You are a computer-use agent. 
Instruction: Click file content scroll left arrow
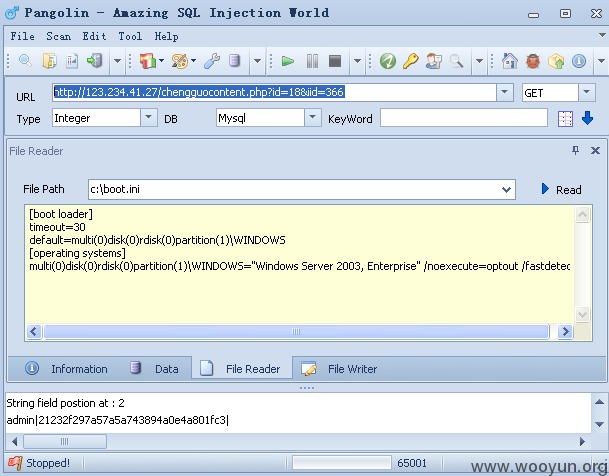click(34, 332)
